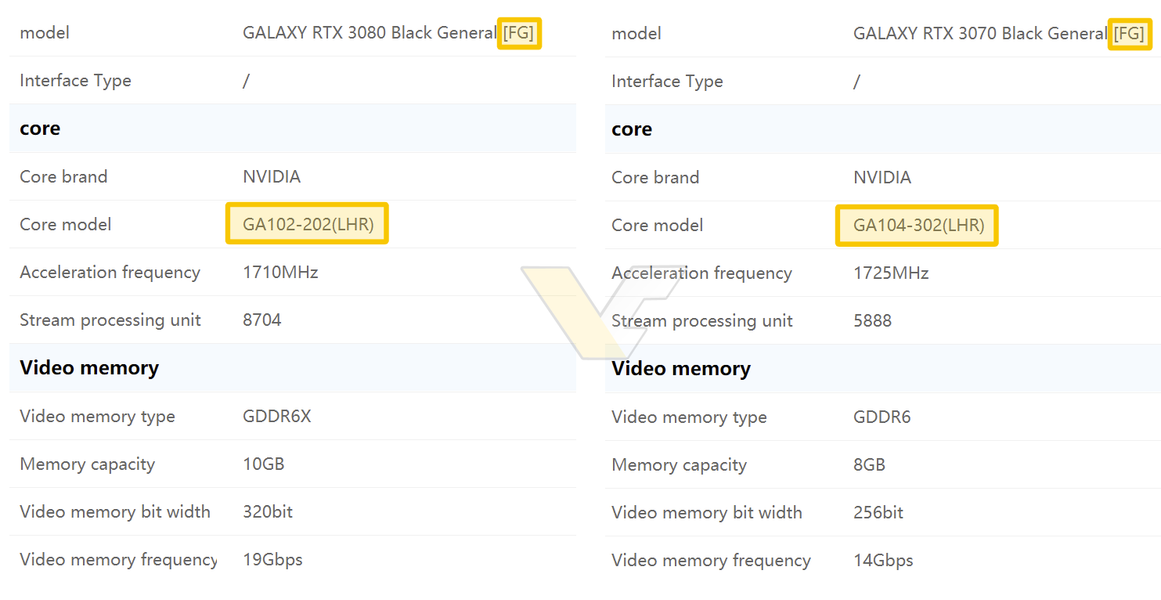1161x600 pixels.
Task: Click the core section header above GA104-302
Action: tap(631, 129)
